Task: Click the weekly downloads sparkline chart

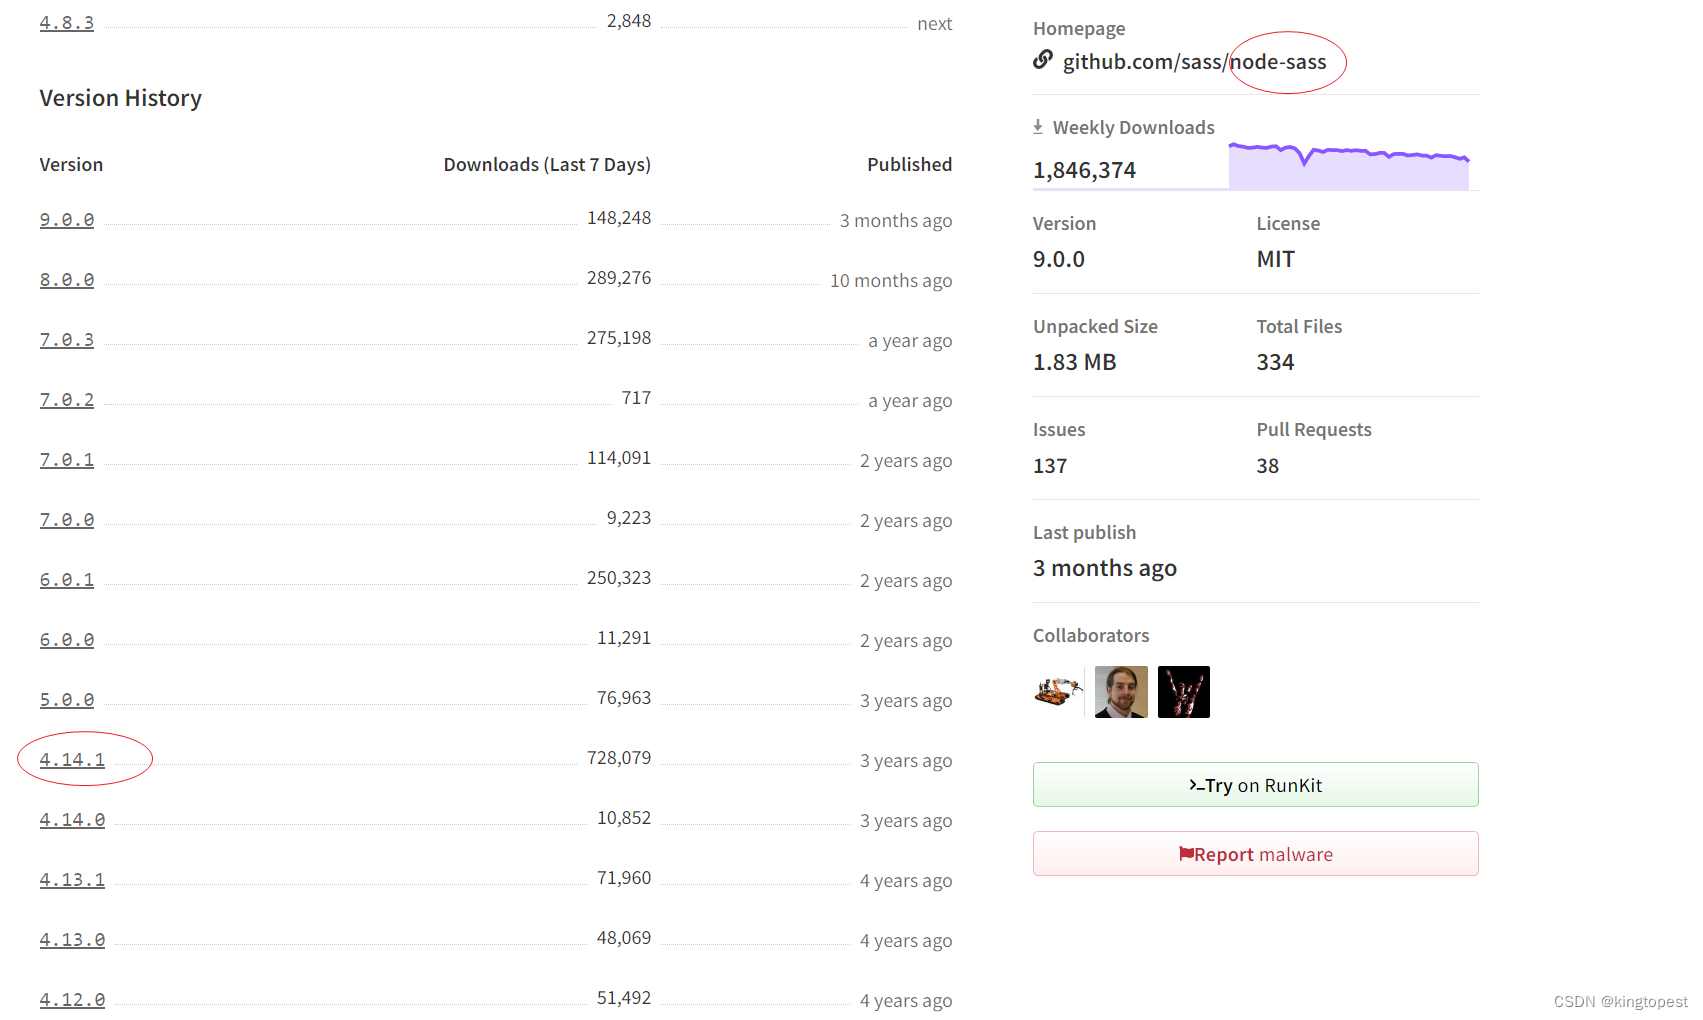Action: pyautogui.click(x=1348, y=166)
